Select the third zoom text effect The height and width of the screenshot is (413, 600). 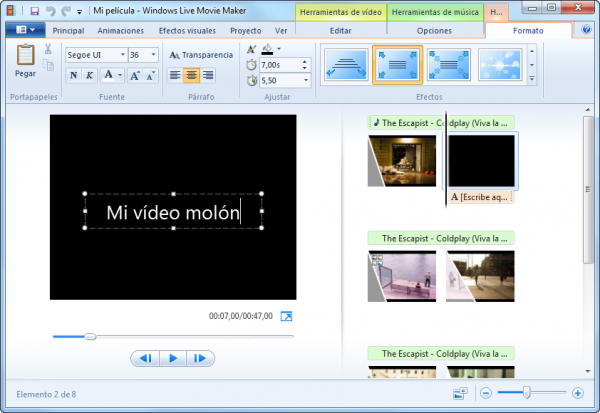coord(448,65)
